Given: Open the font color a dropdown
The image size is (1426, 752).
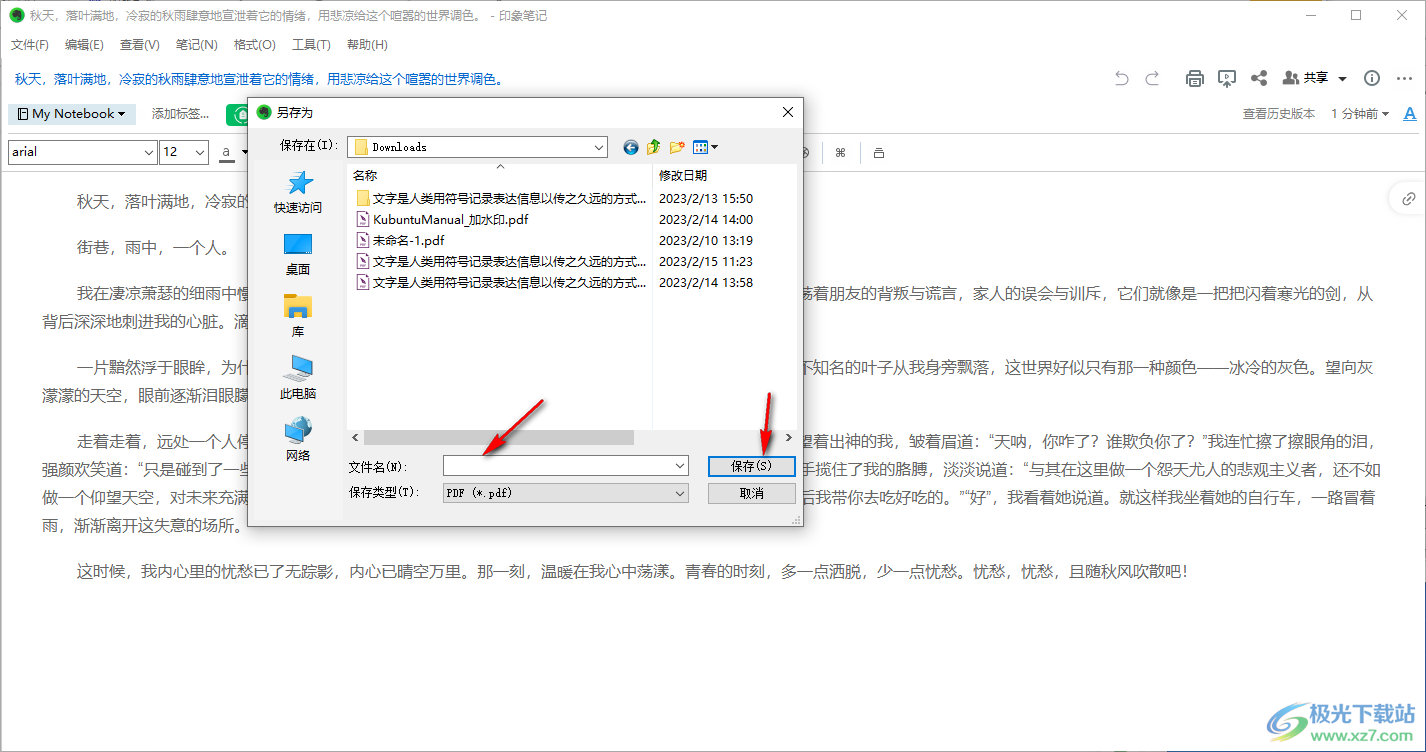Looking at the screenshot, I should point(234,152).
